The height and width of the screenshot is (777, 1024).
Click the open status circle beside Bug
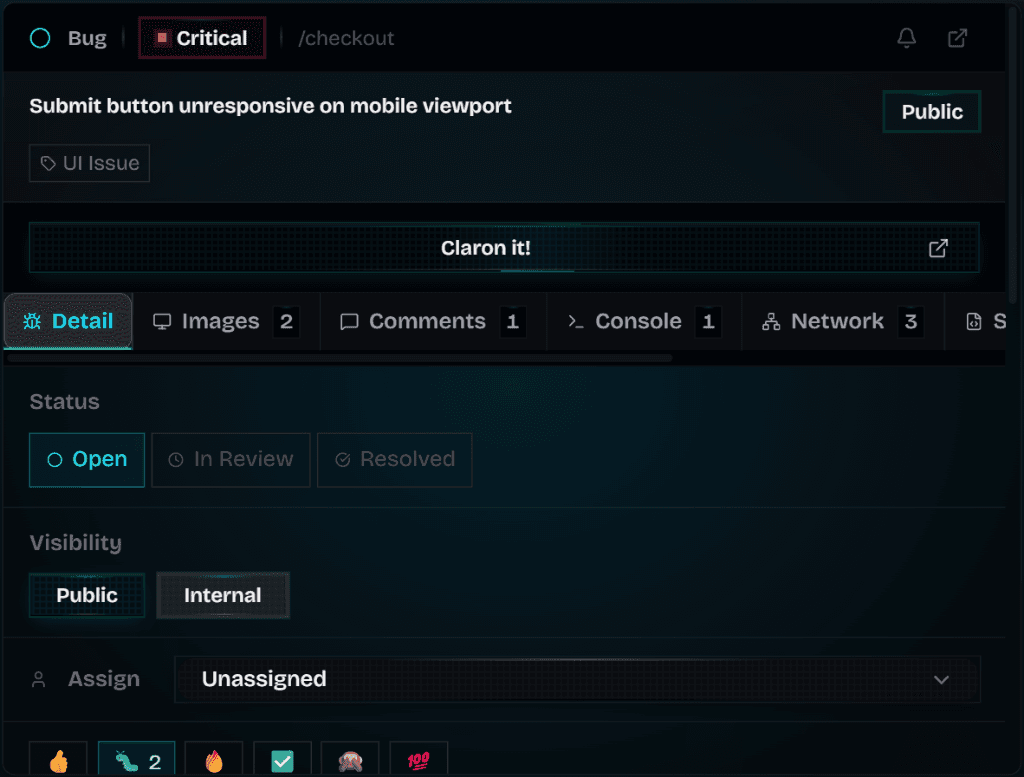tap(40, 38)
